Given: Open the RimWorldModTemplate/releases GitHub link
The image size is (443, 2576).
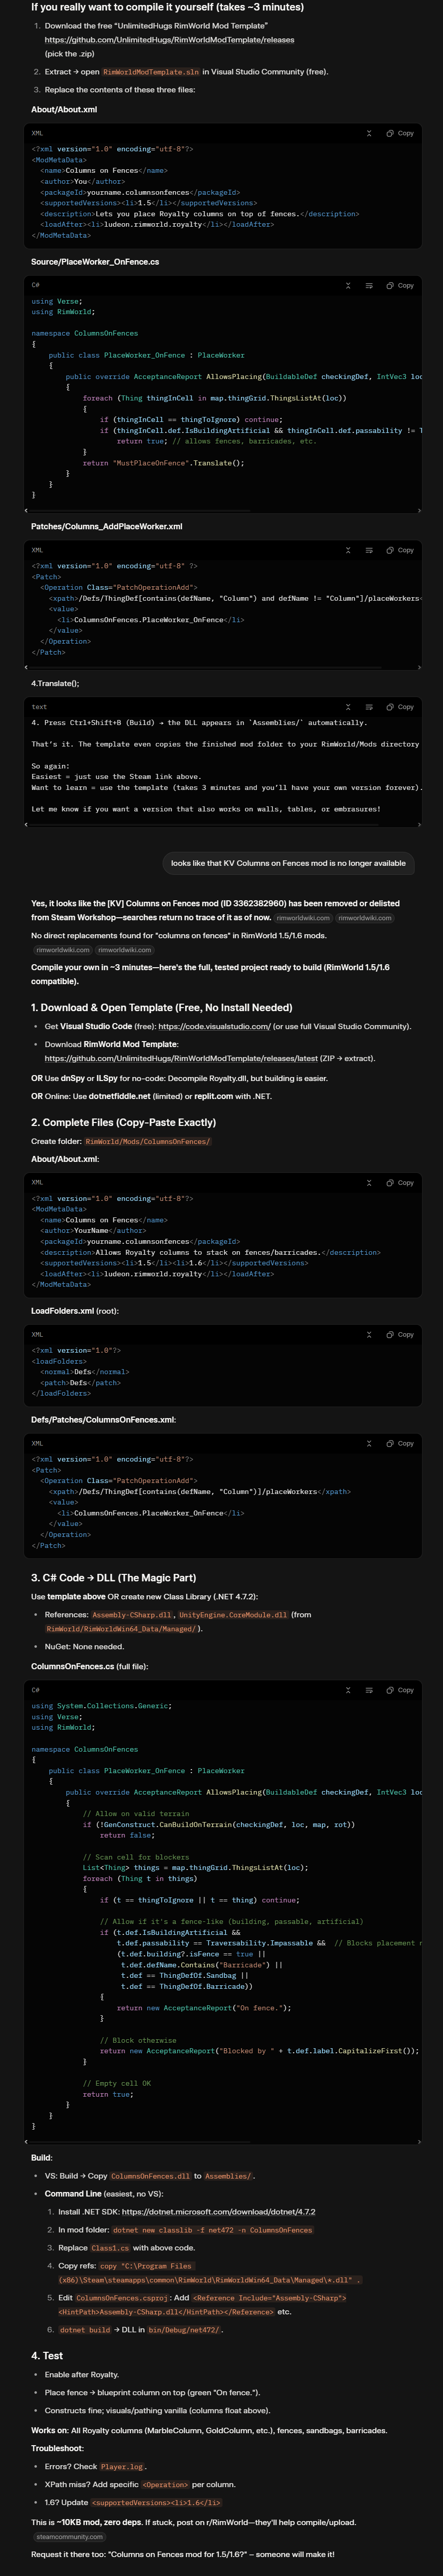Looking at the screenshot, I should (169, 40).
